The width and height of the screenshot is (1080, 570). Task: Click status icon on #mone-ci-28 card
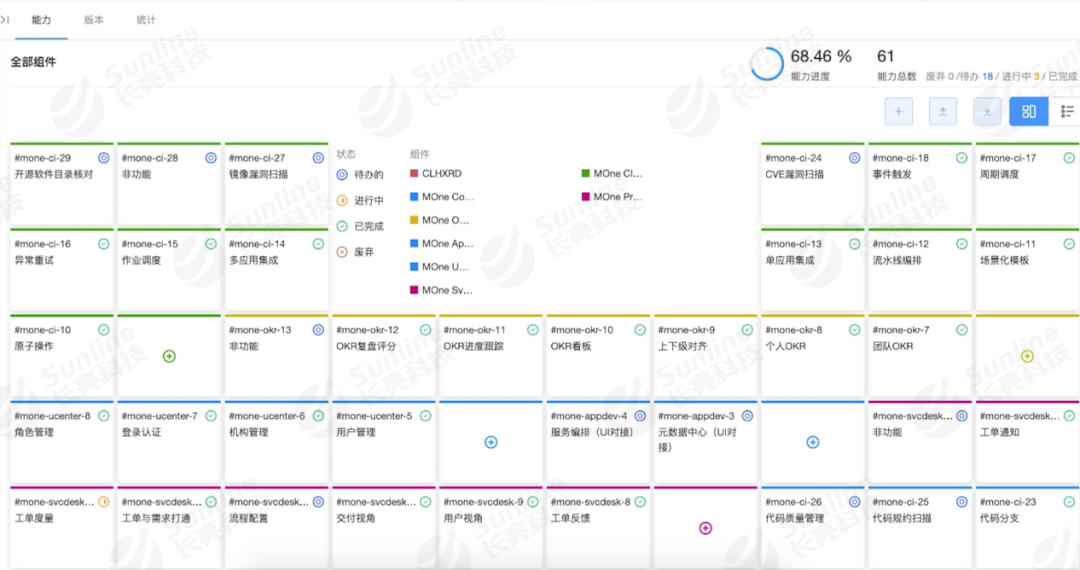tap(211, 158)
